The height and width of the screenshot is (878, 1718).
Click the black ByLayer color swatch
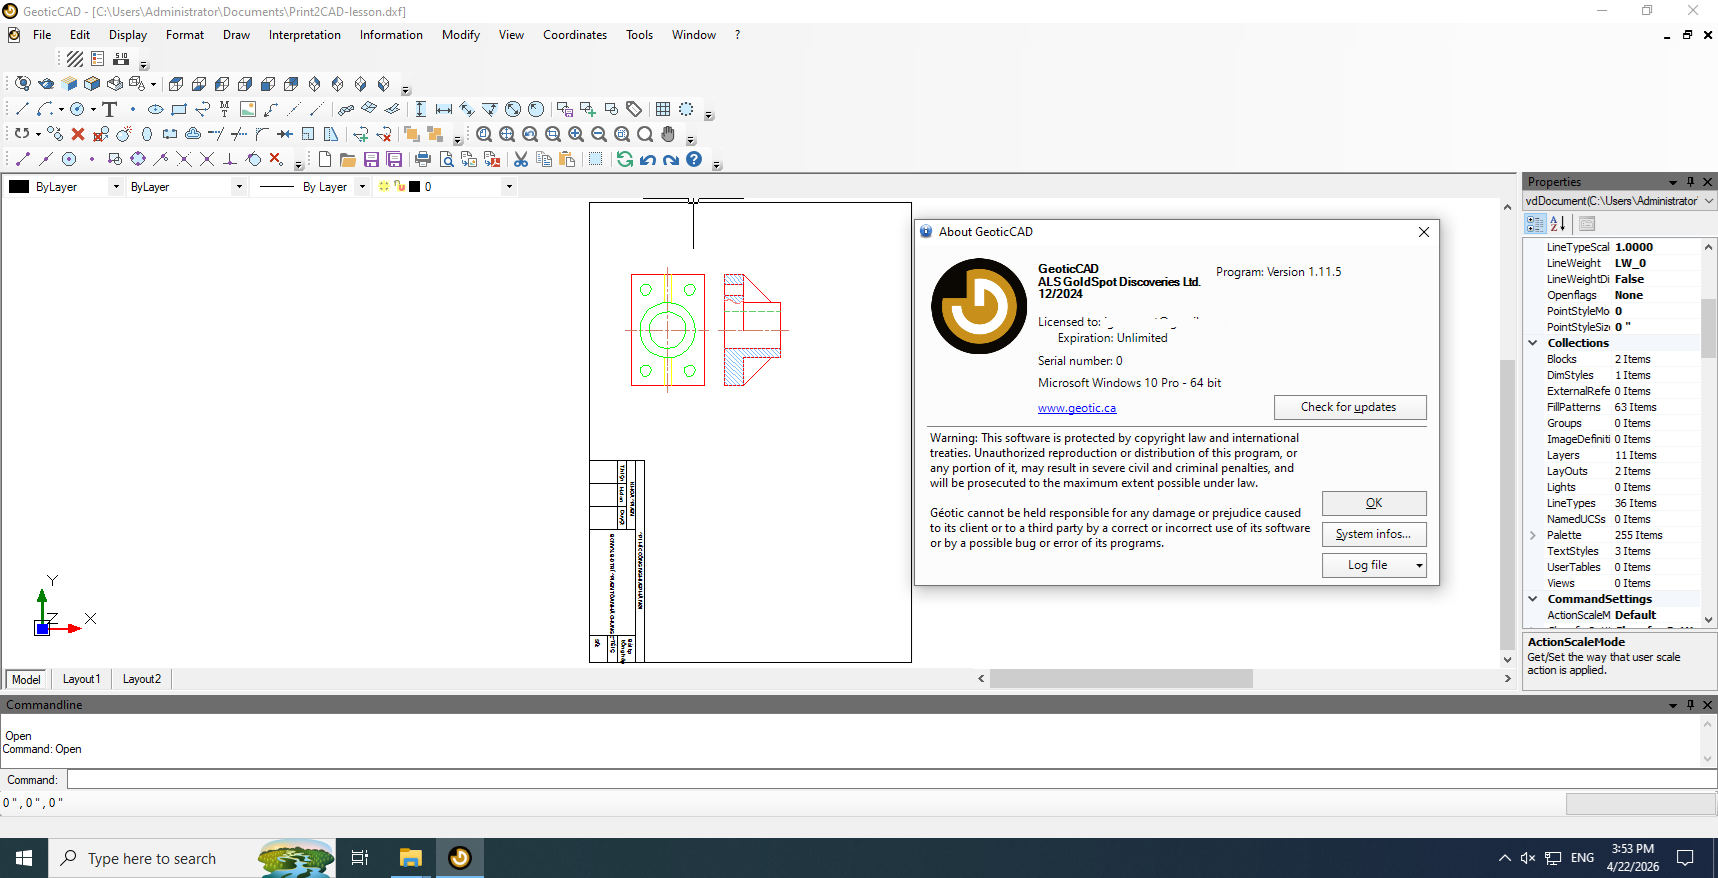pos(19,187)
